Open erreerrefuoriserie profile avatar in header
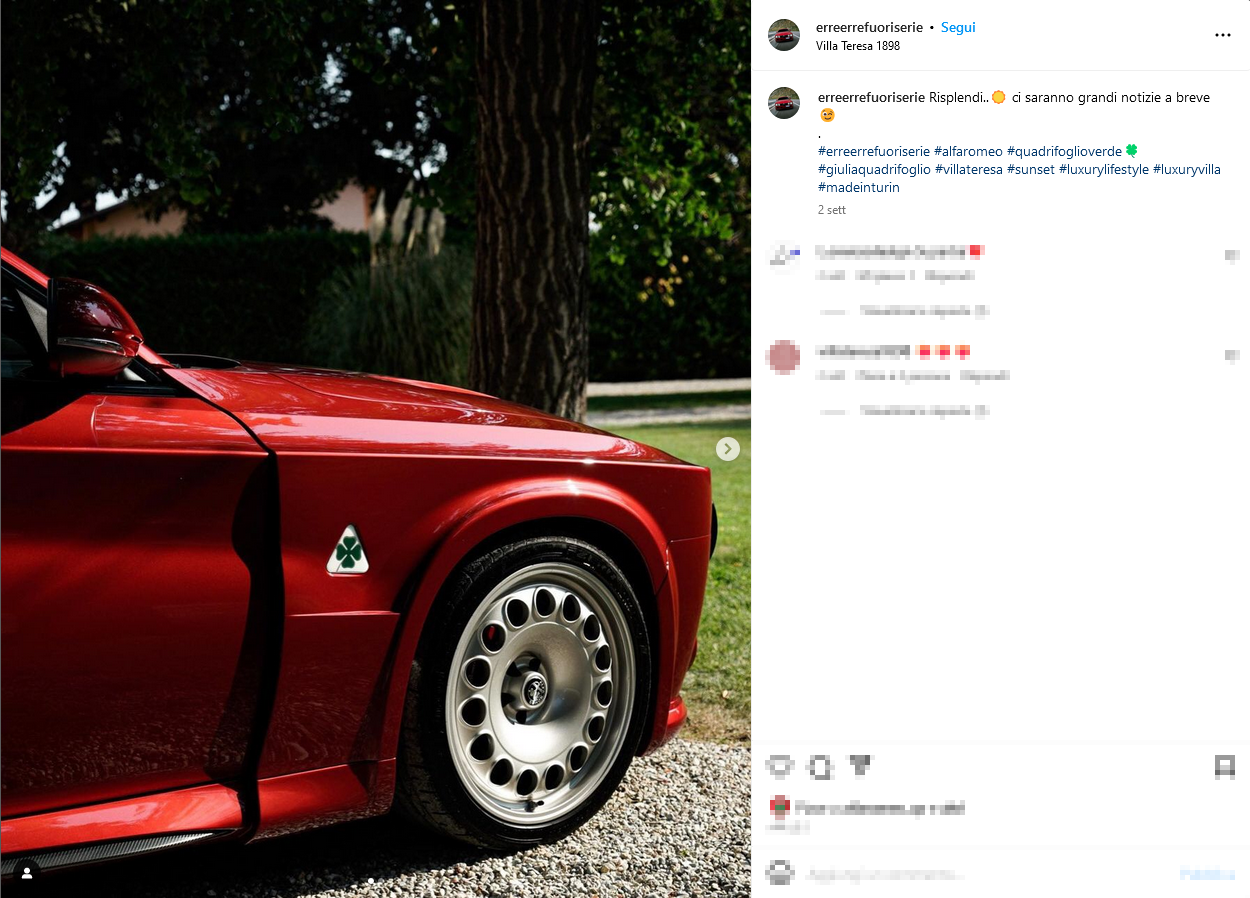Screen dimensions: 1250x898 pyautogui.click(x=784, y=35)
